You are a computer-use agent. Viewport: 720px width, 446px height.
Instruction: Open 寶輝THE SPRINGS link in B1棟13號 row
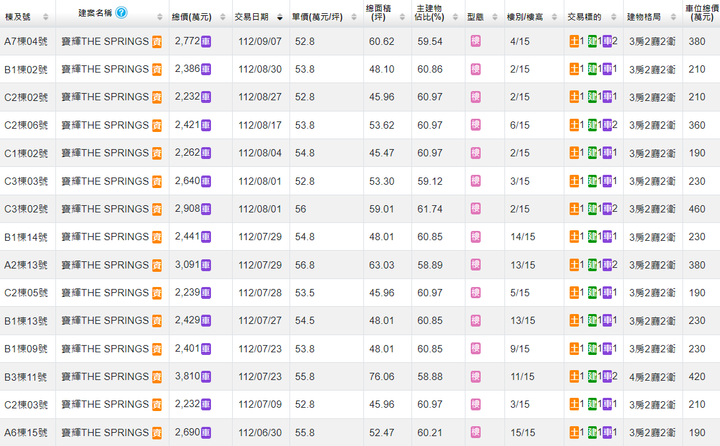(105, 321)
